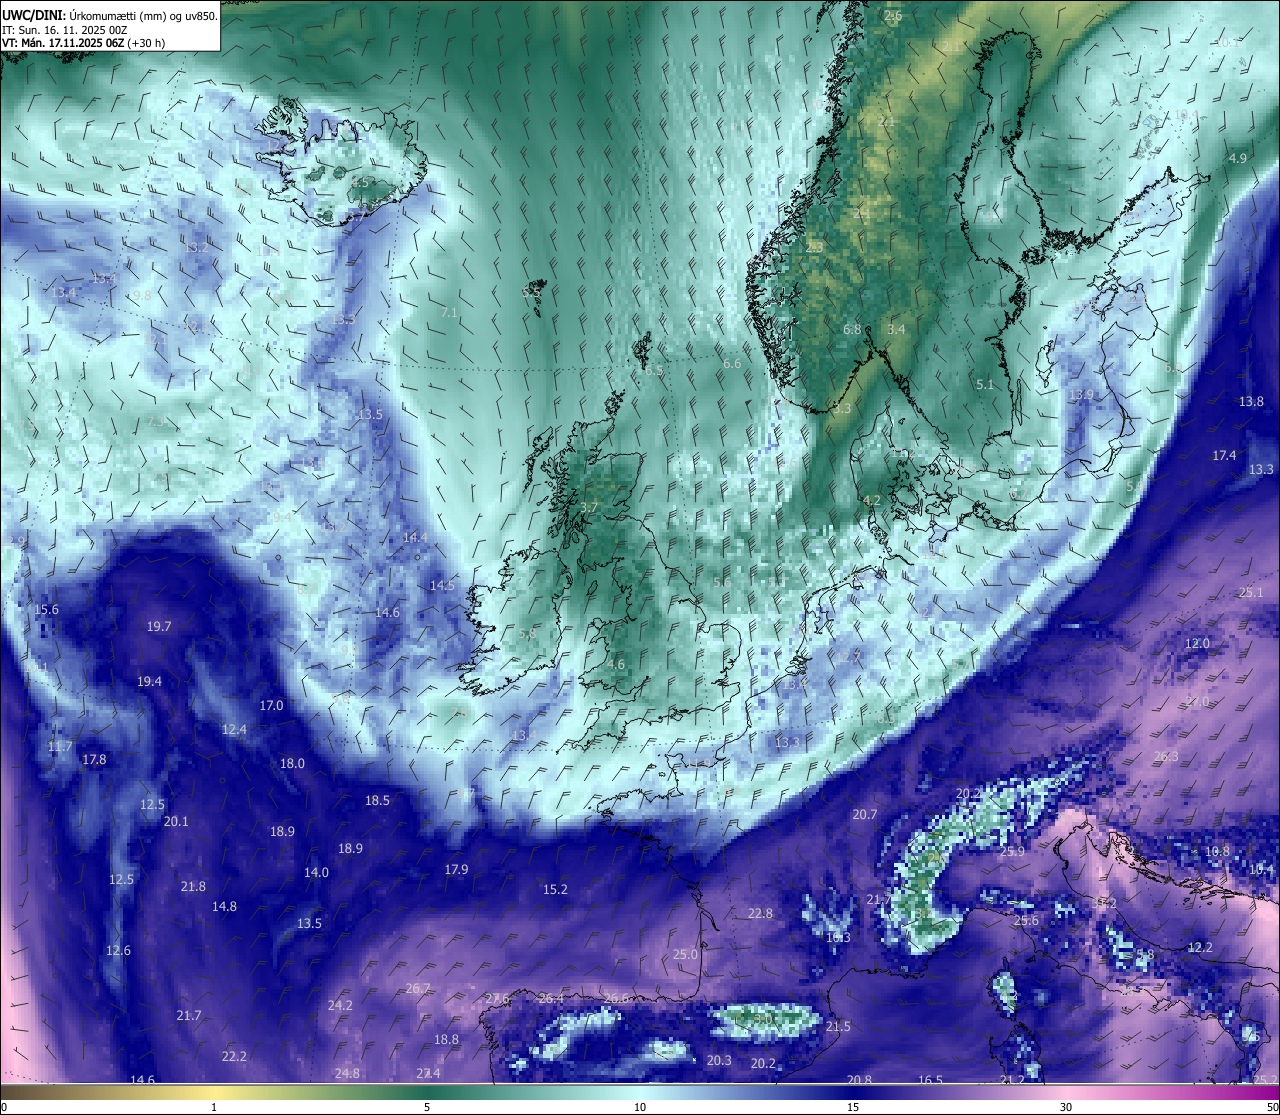Screen dimensions: 1280x1115
Task: Click the map value '15.6'
Action: click(46, 610)
